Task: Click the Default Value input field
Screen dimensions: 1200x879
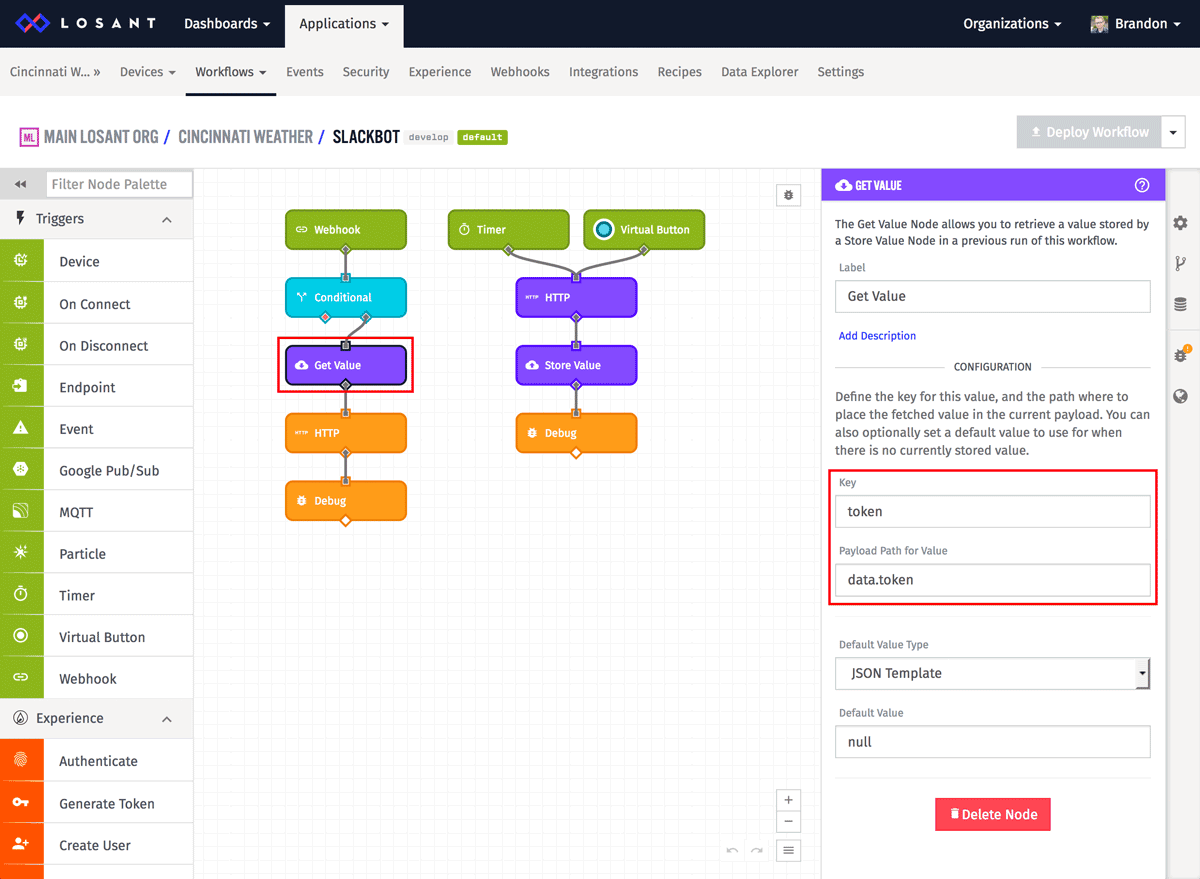Action: click(993, 742)
